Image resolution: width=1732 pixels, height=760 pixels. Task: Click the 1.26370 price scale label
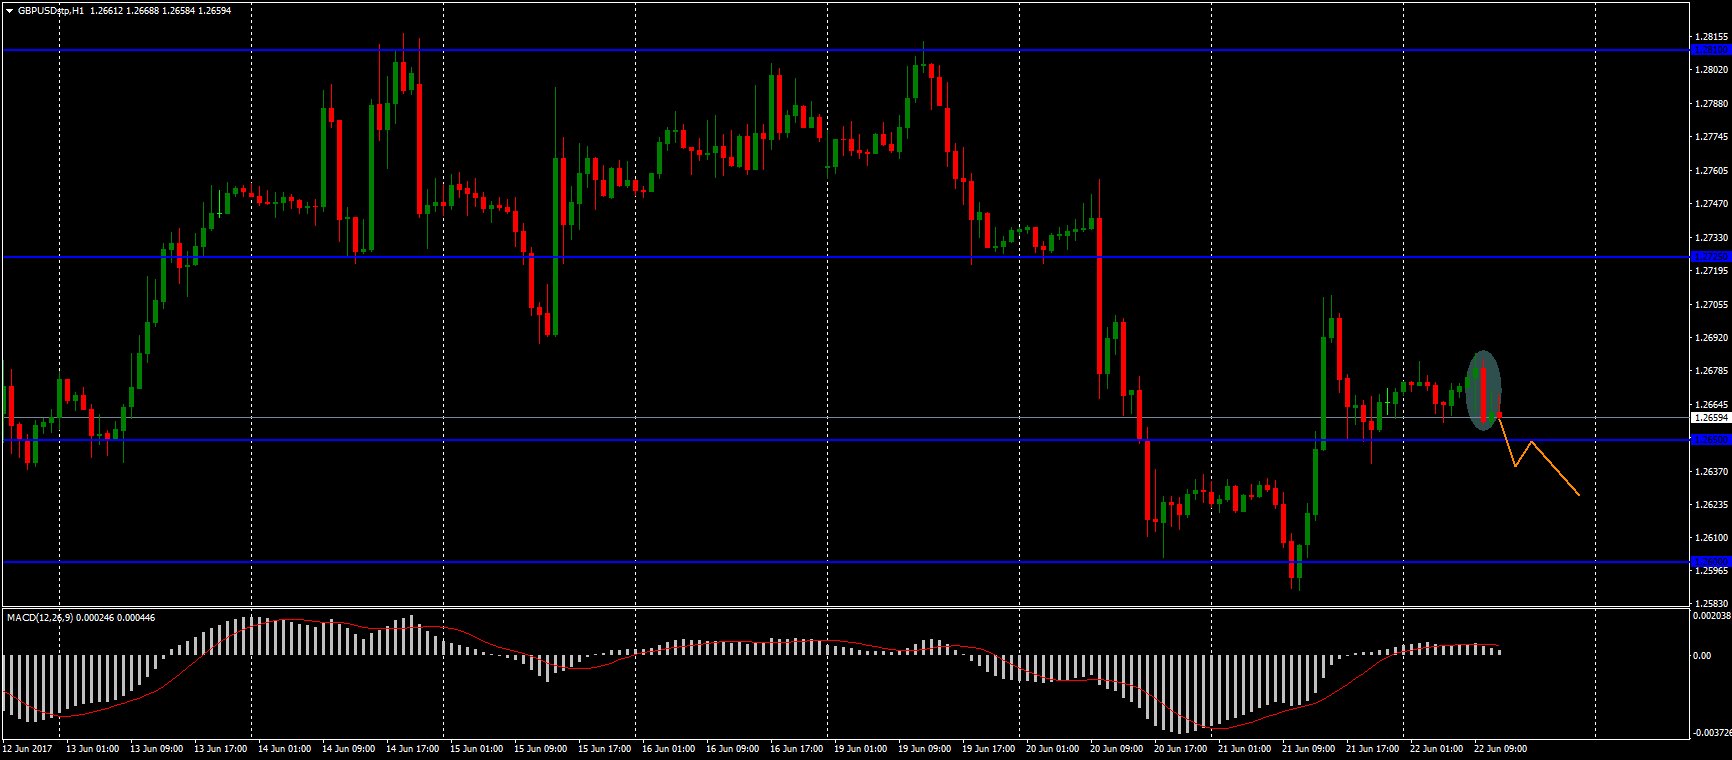point(1712,471)
